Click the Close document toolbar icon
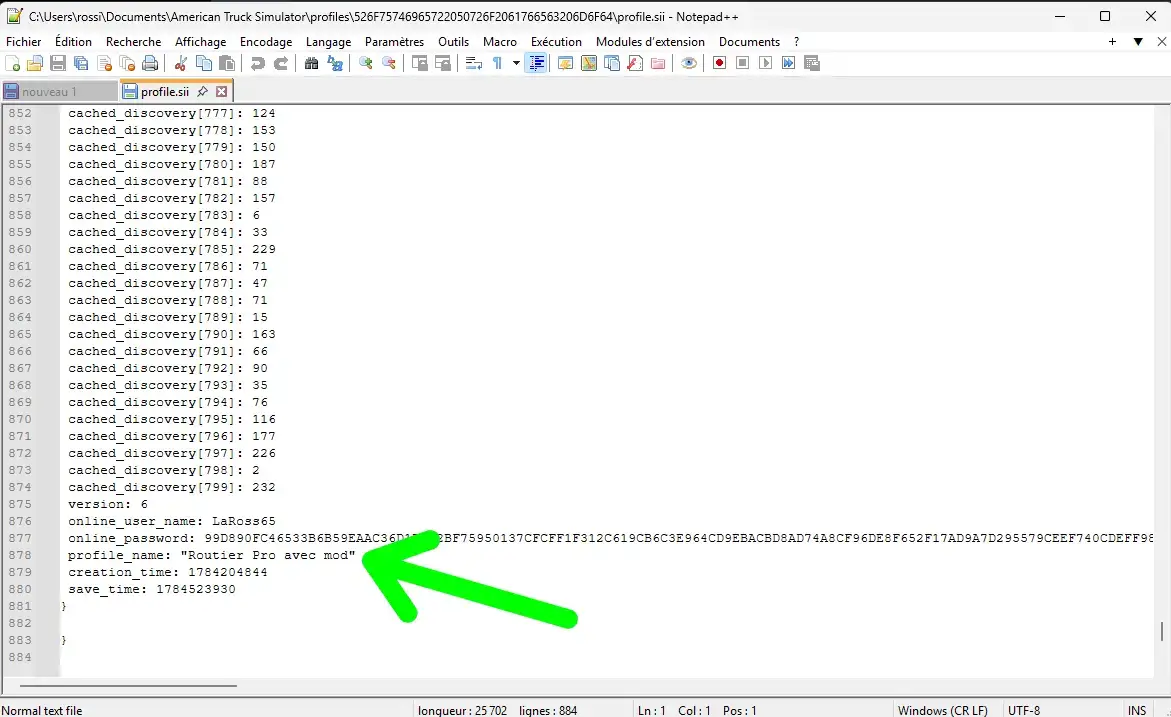 (104, 63)
